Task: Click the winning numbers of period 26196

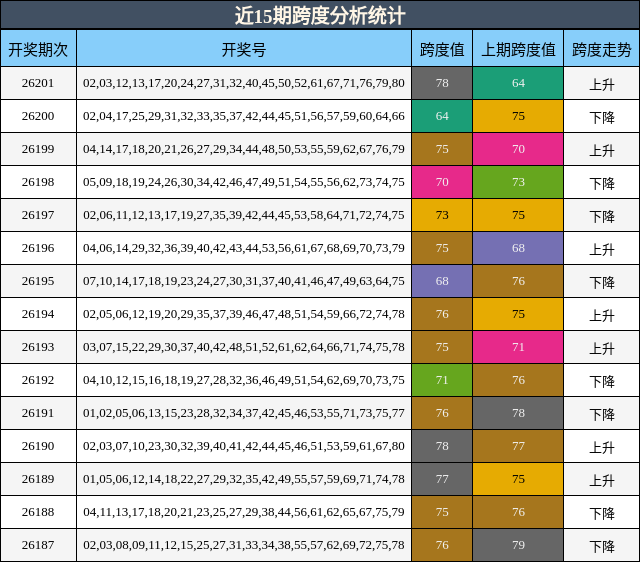Action: (244, 249)
